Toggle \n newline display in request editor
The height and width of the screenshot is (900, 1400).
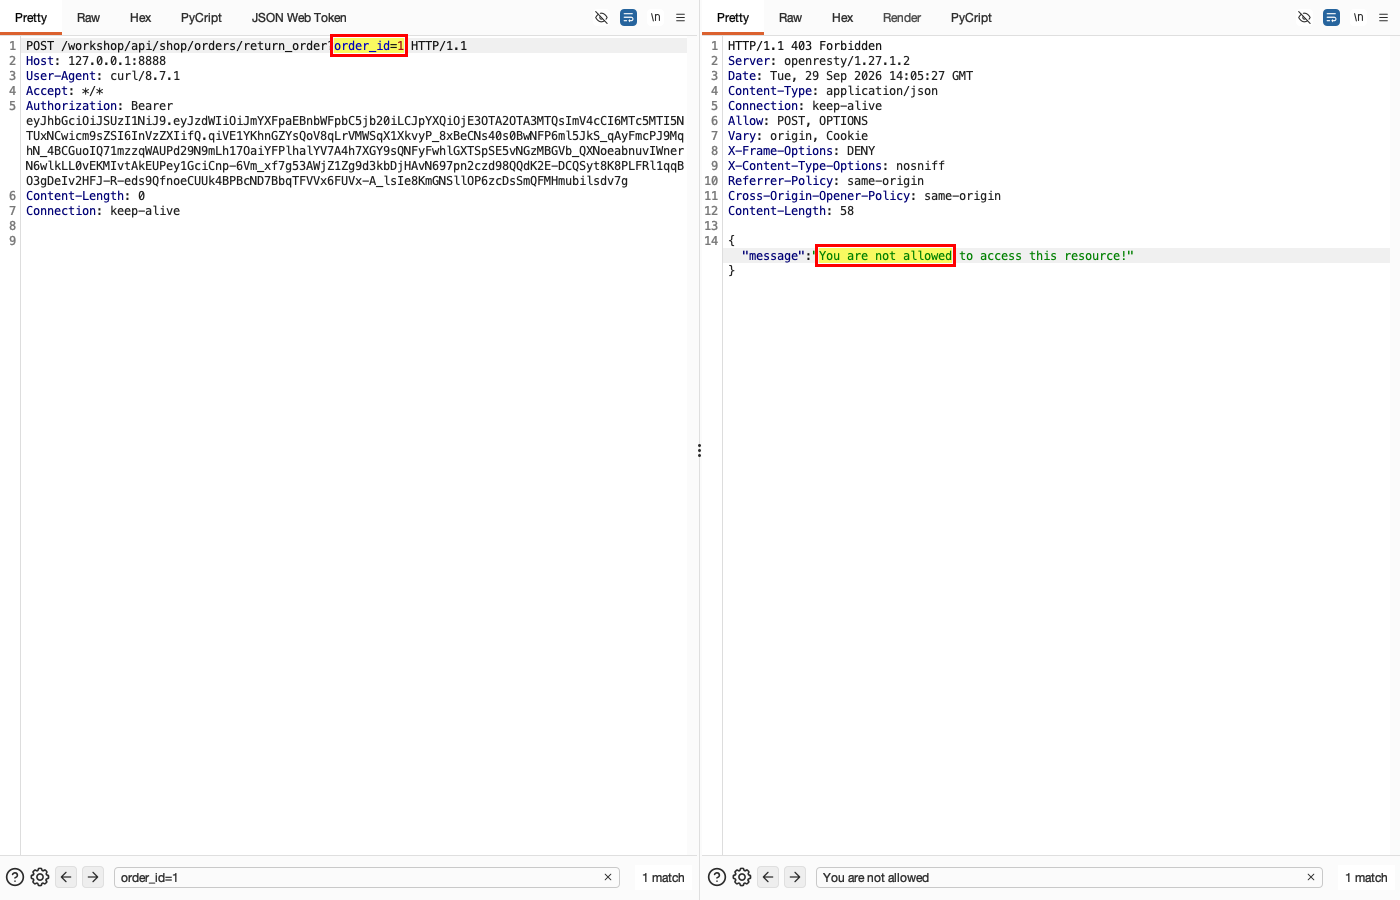(x=656, y=17)
